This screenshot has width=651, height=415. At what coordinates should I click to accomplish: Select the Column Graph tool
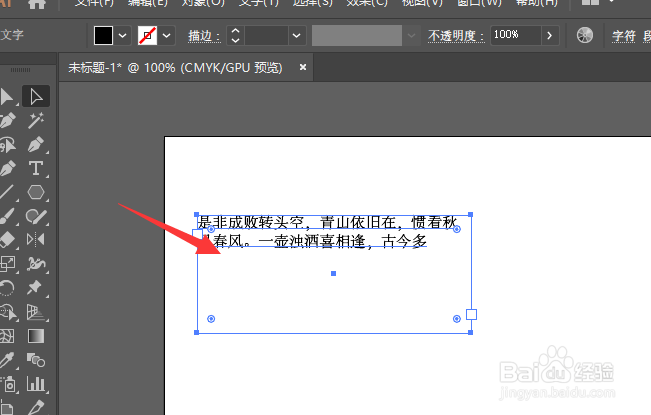(x=36, y=384)
